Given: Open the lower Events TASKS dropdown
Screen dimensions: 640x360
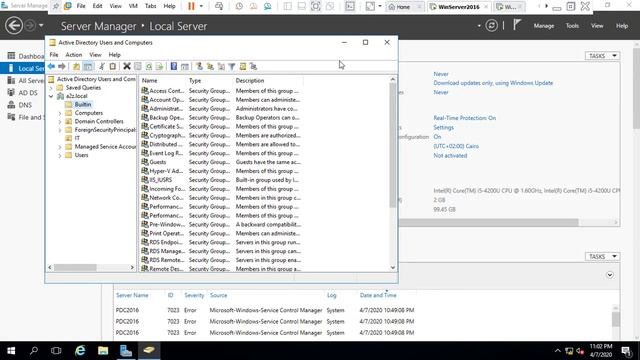Looking at the screenshot, I should (x=602, y=256).
